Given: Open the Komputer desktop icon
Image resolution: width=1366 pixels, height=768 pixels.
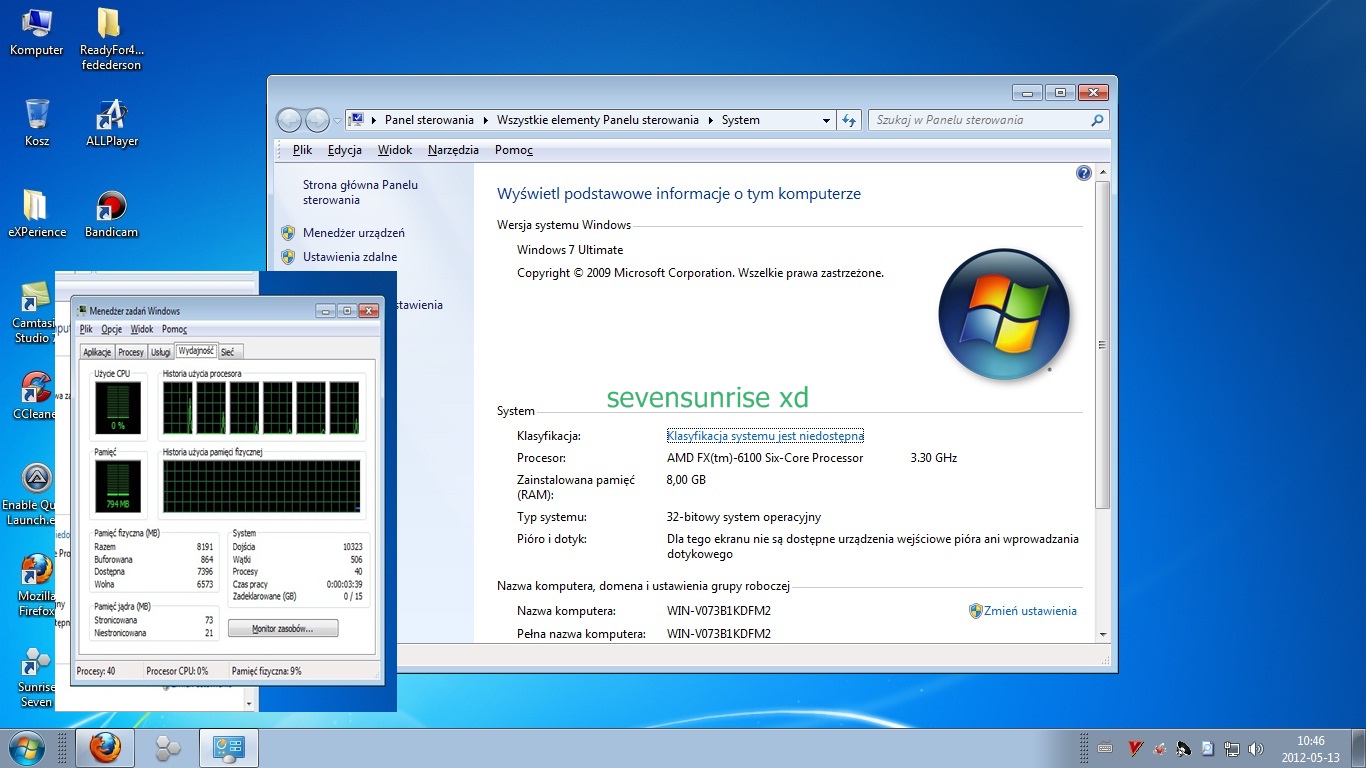Looking at the screenshot, I should [37, 32].
